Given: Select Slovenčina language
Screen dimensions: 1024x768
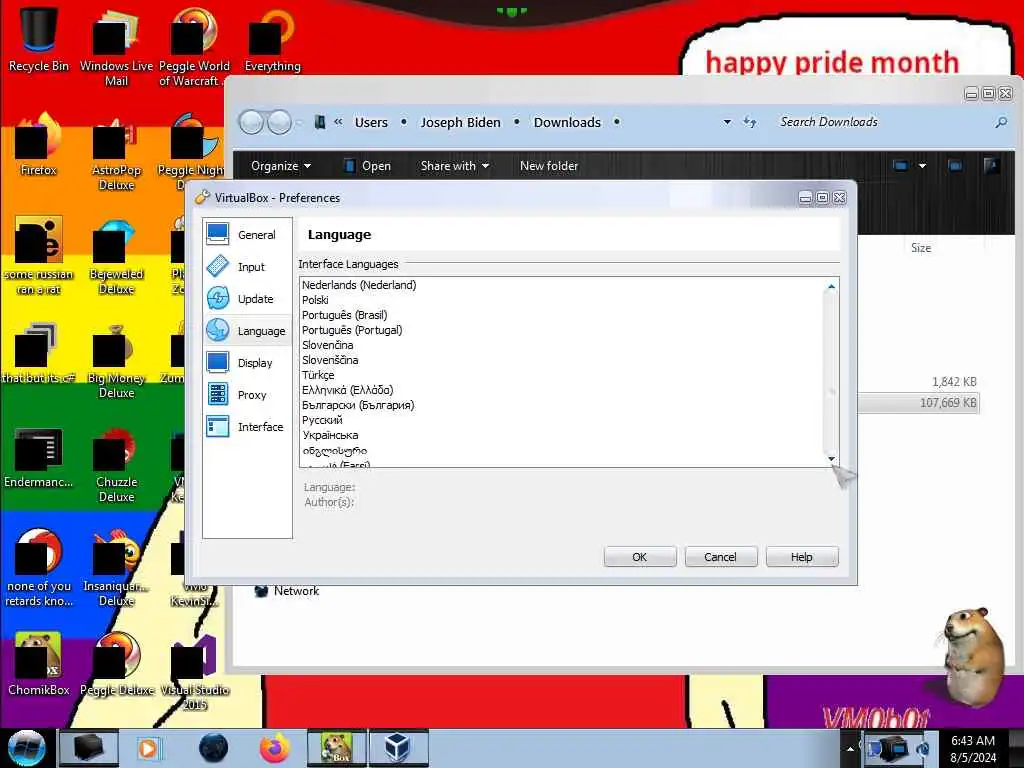Looking at the screenshot, I should [x=327, y=345].
